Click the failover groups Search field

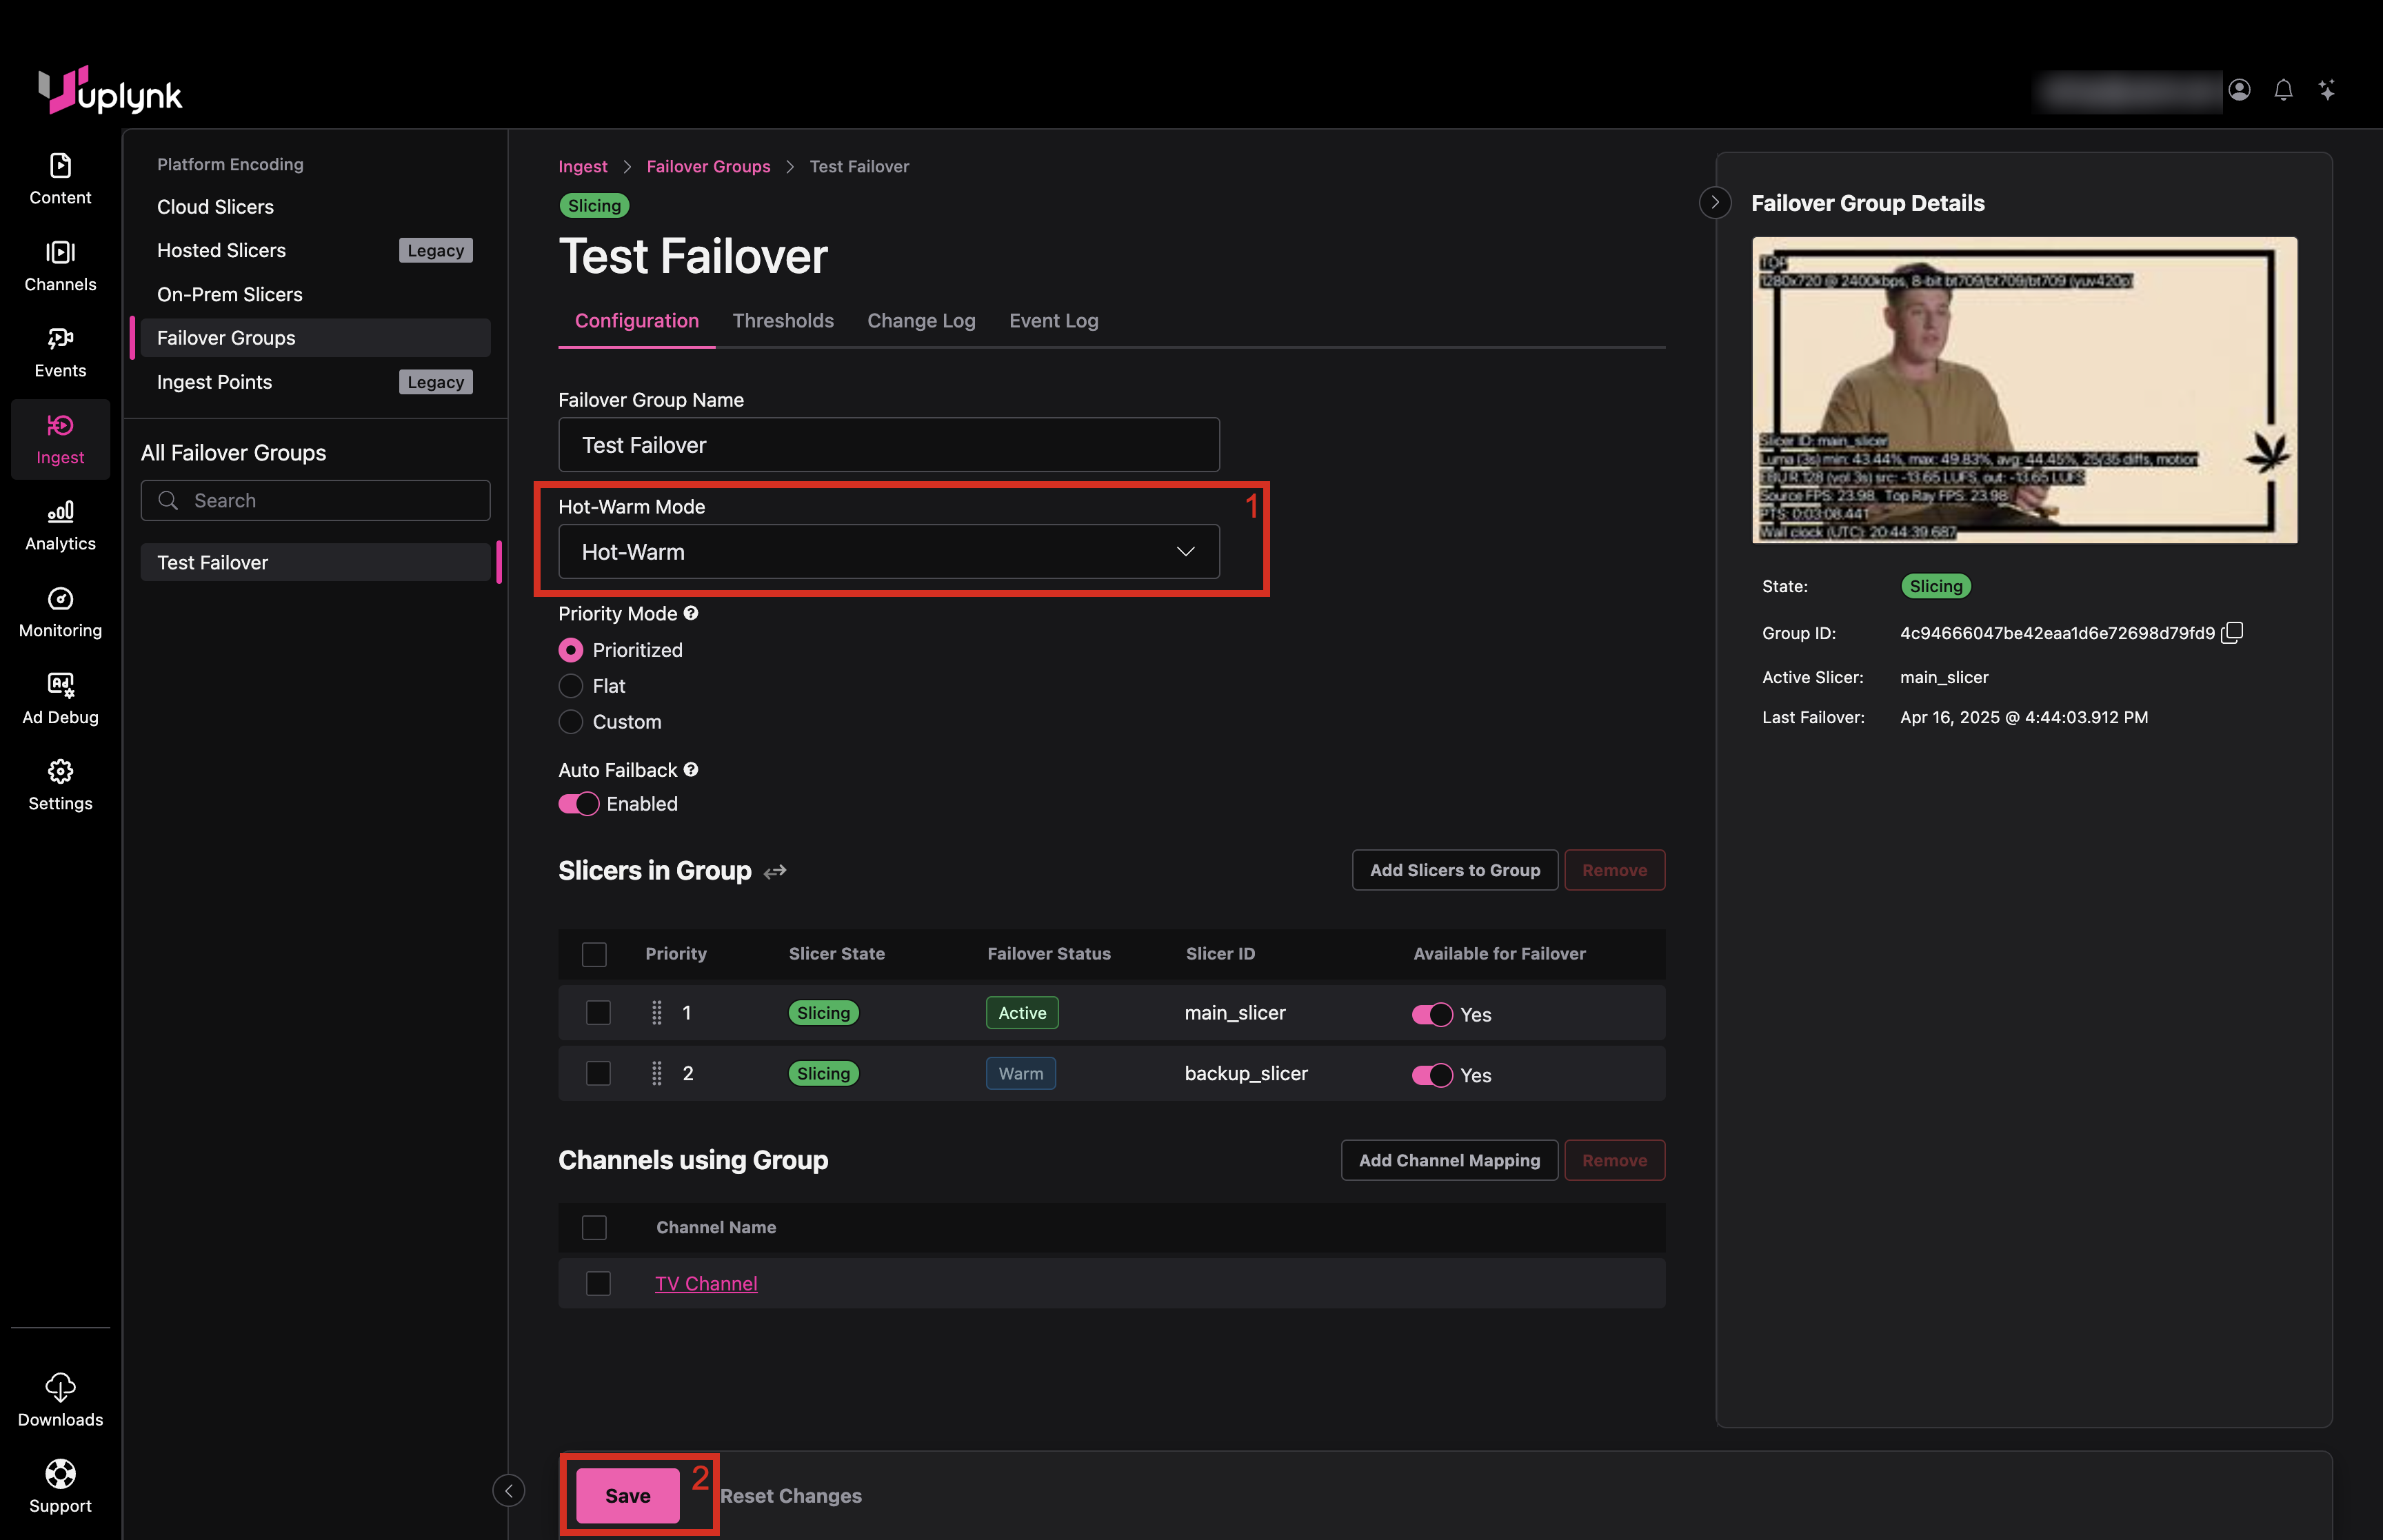(316, 500)
